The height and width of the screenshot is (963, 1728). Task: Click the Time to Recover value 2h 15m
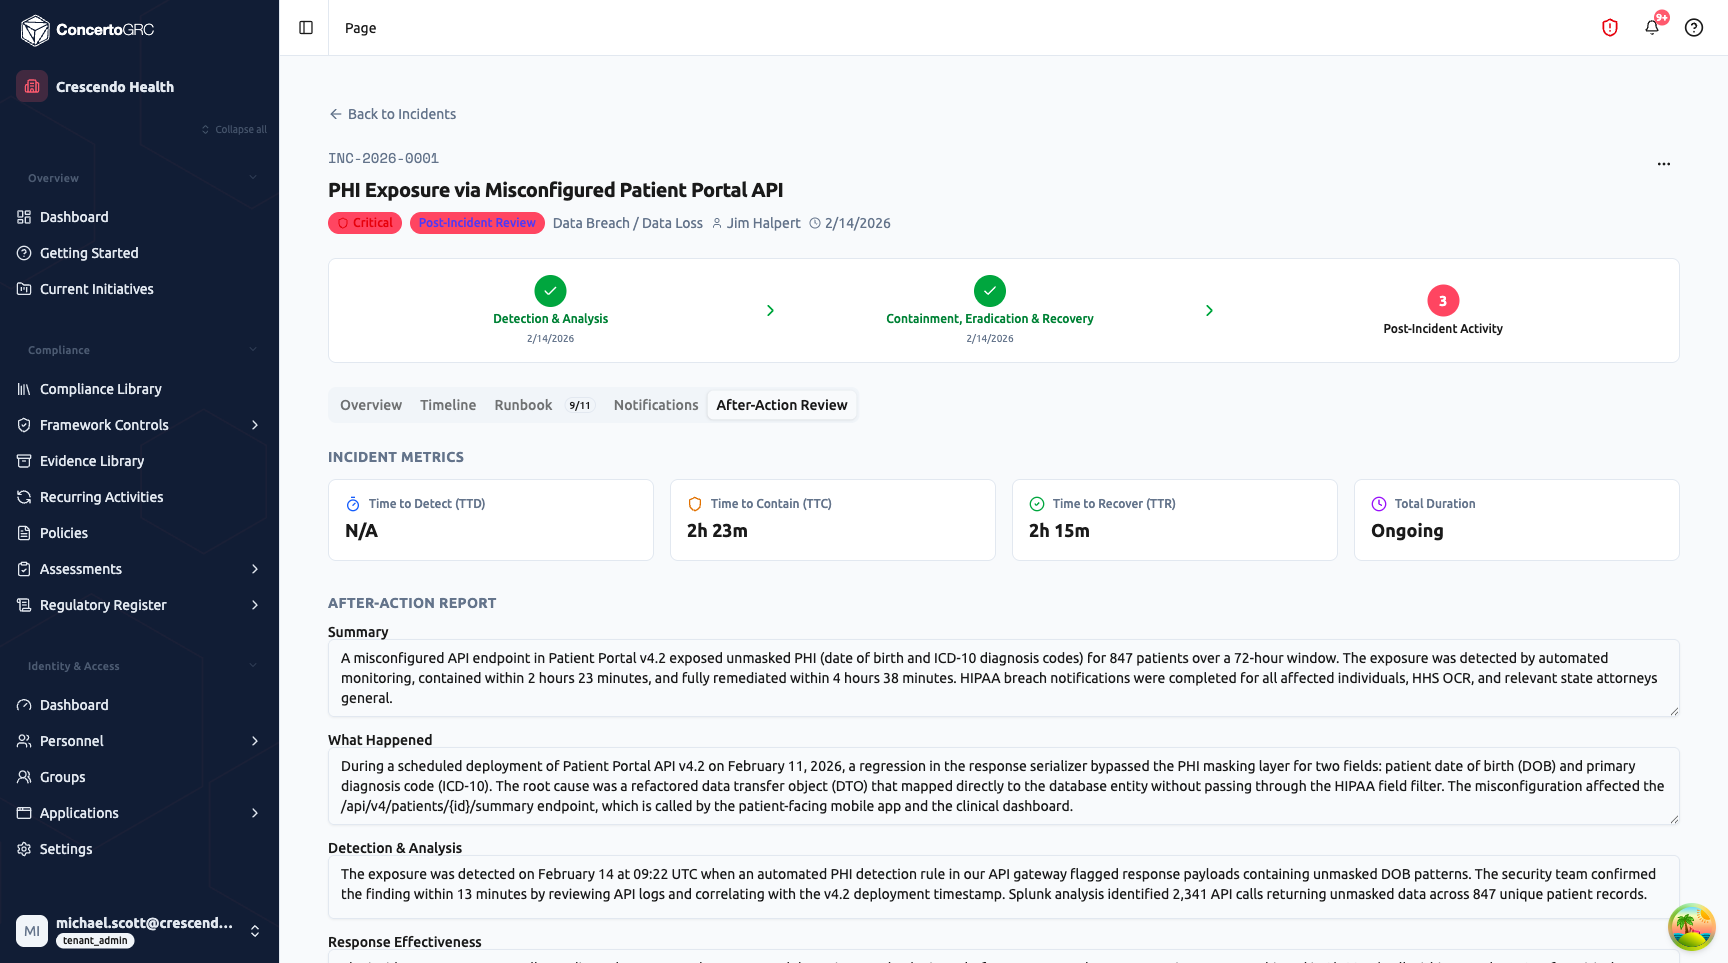pyautogui.click(x=1059, y=531)
